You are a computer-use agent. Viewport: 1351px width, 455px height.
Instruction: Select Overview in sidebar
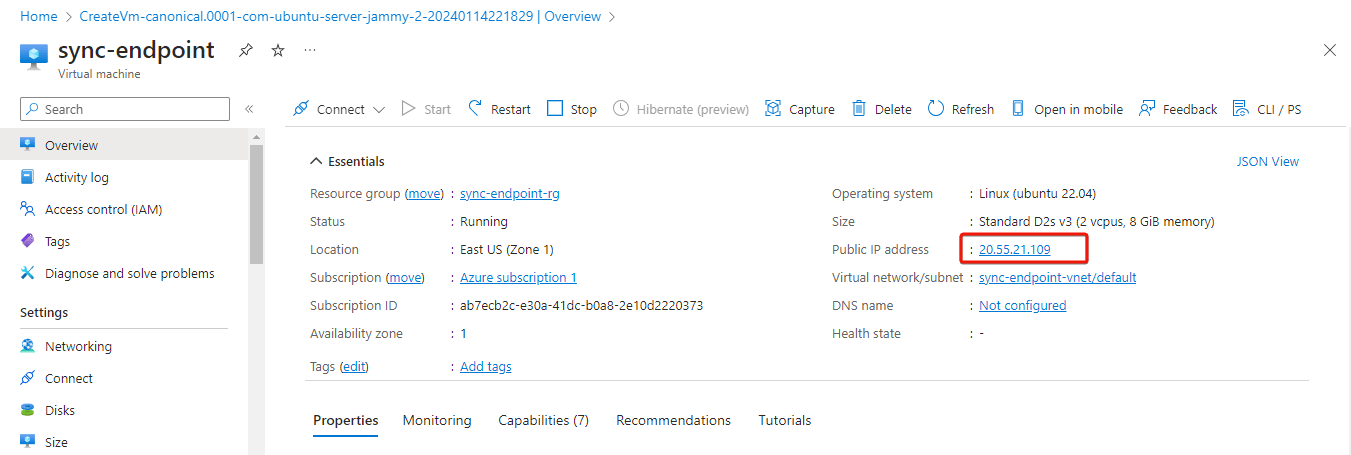pos(124,145)
